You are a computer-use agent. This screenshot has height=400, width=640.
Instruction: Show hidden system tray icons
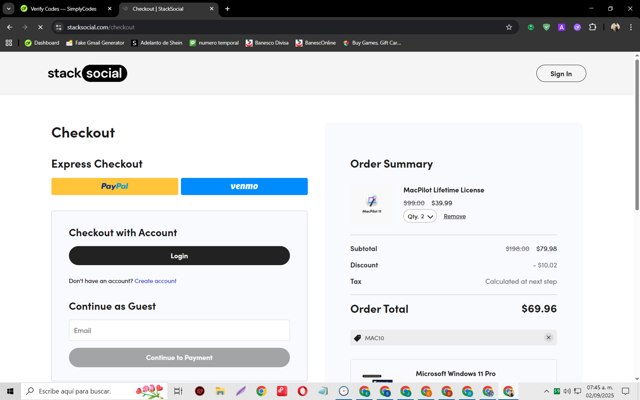point(546,391)
